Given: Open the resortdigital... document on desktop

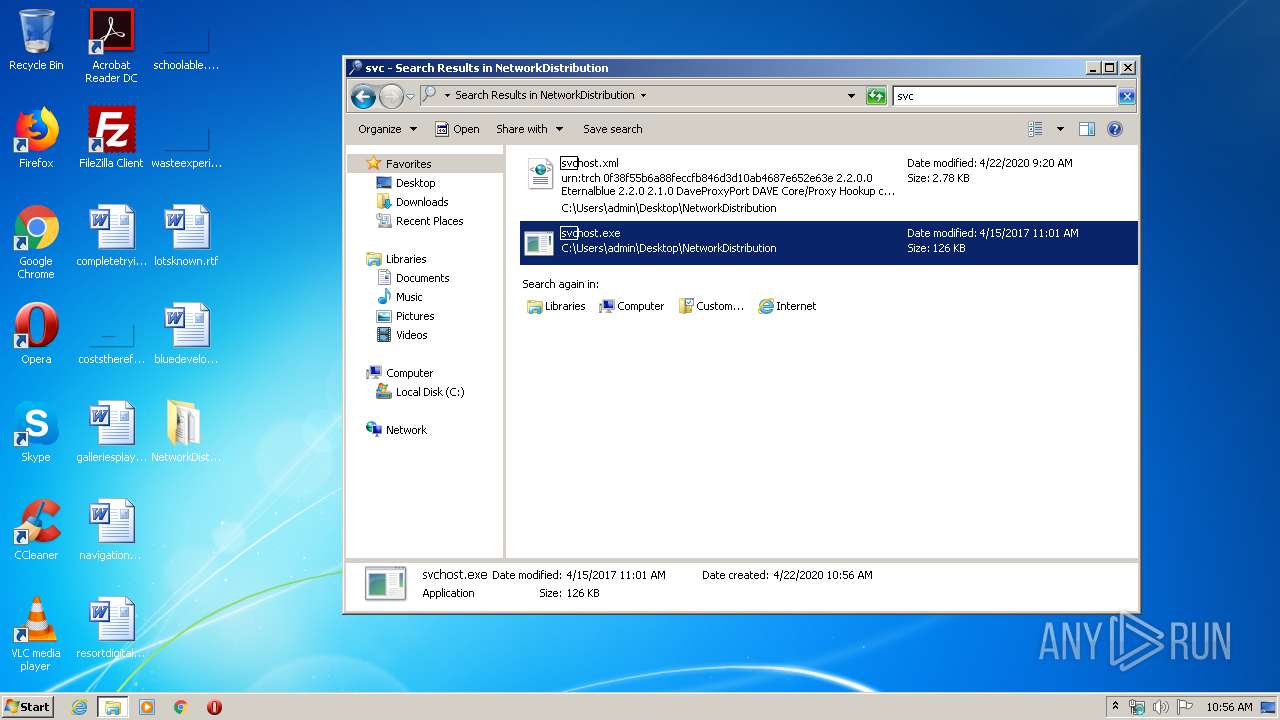Looking at the screenshot, I should tap(111, 628).
